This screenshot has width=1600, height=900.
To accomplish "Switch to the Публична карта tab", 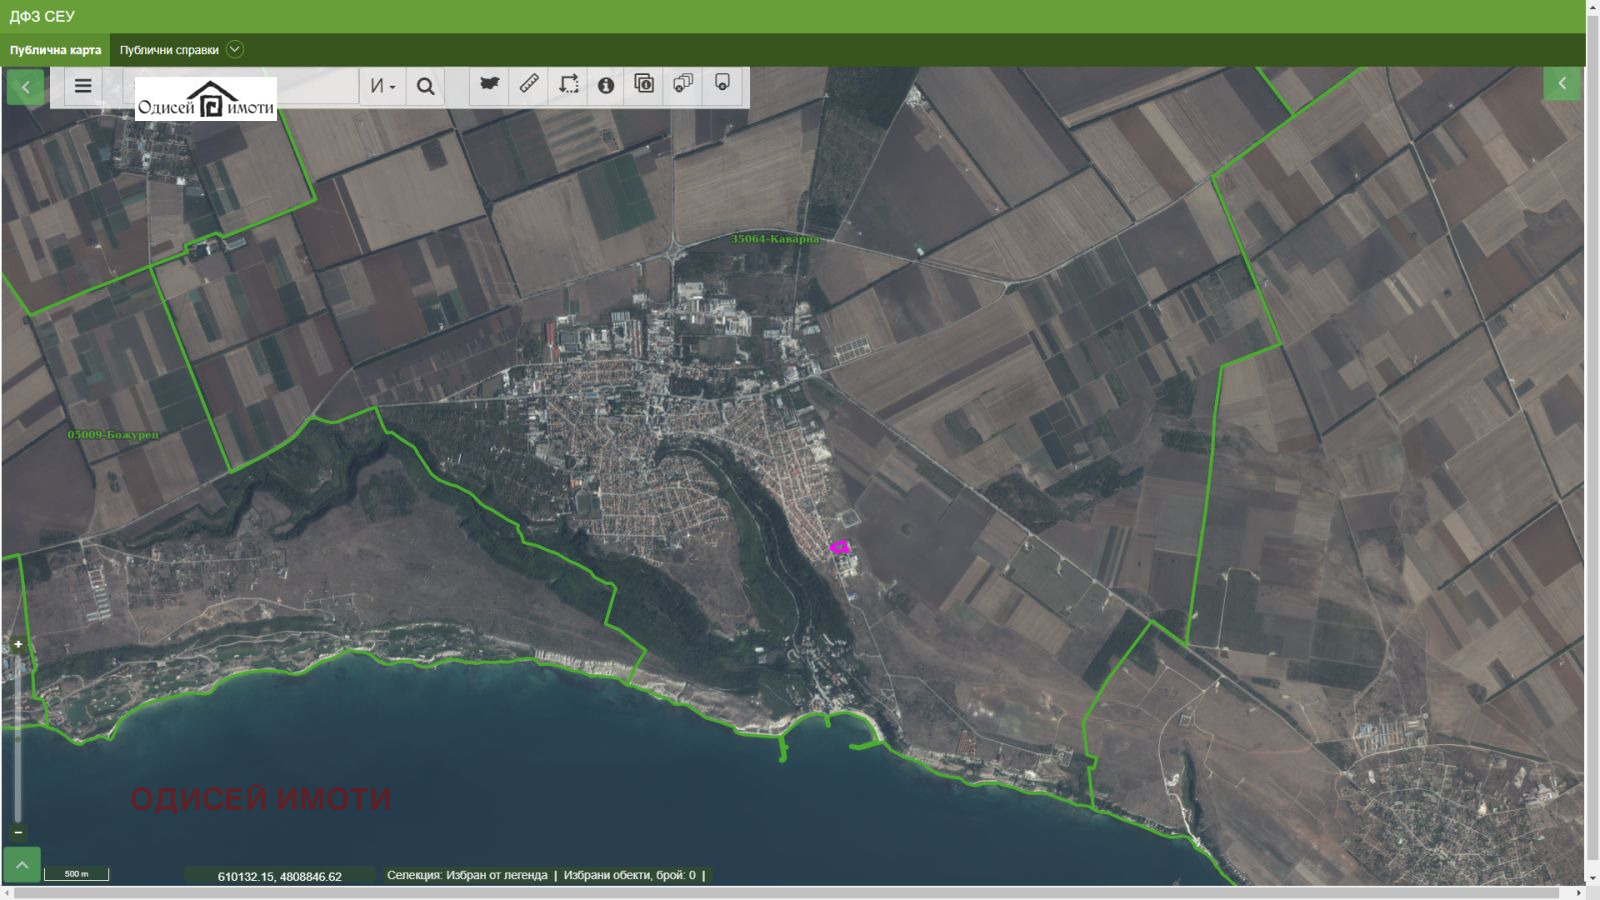I will pyautogui.click(x=55, y=50).
